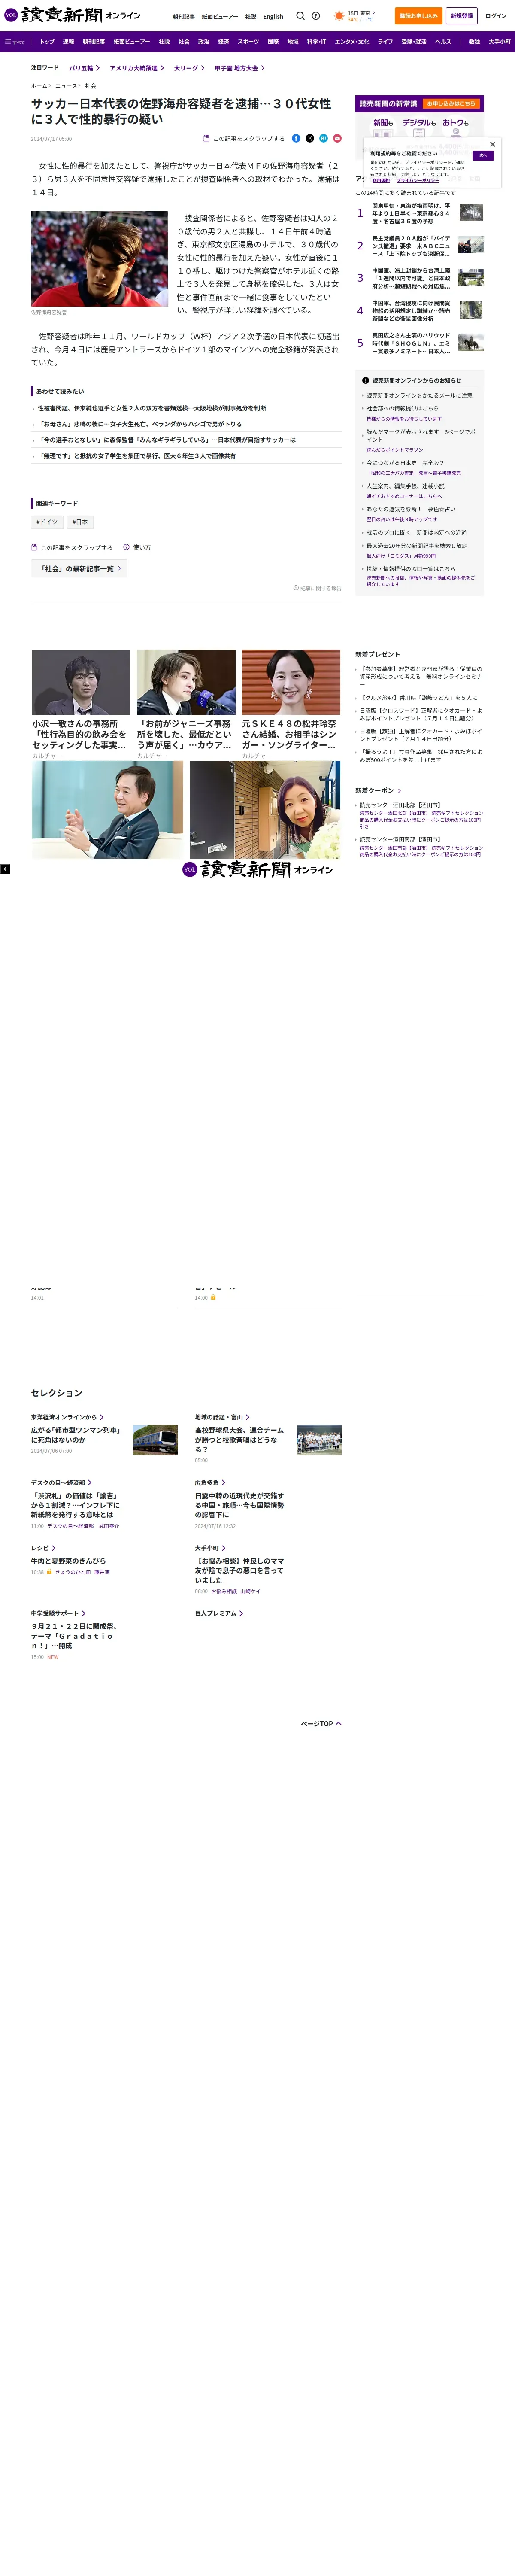
Task: Click the Yomiuri Shimbun Online logo
Action: click(72, 15)
